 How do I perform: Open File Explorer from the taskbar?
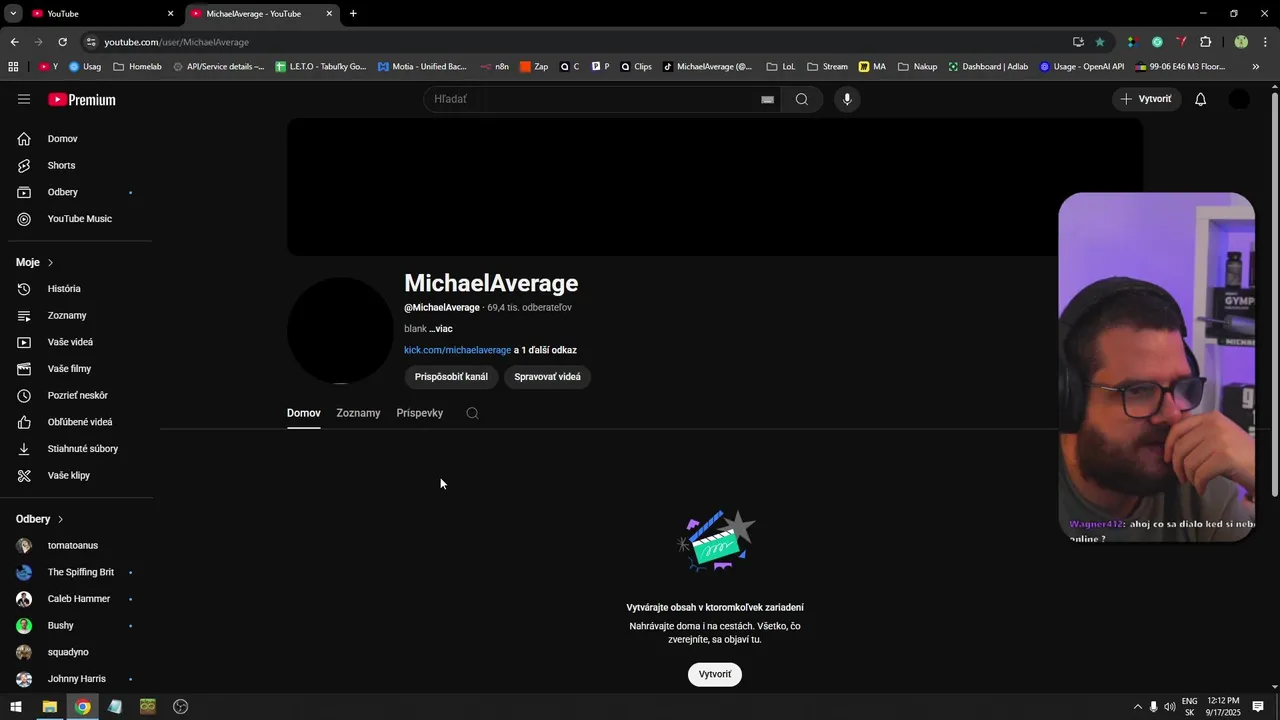tap(49, 707)
